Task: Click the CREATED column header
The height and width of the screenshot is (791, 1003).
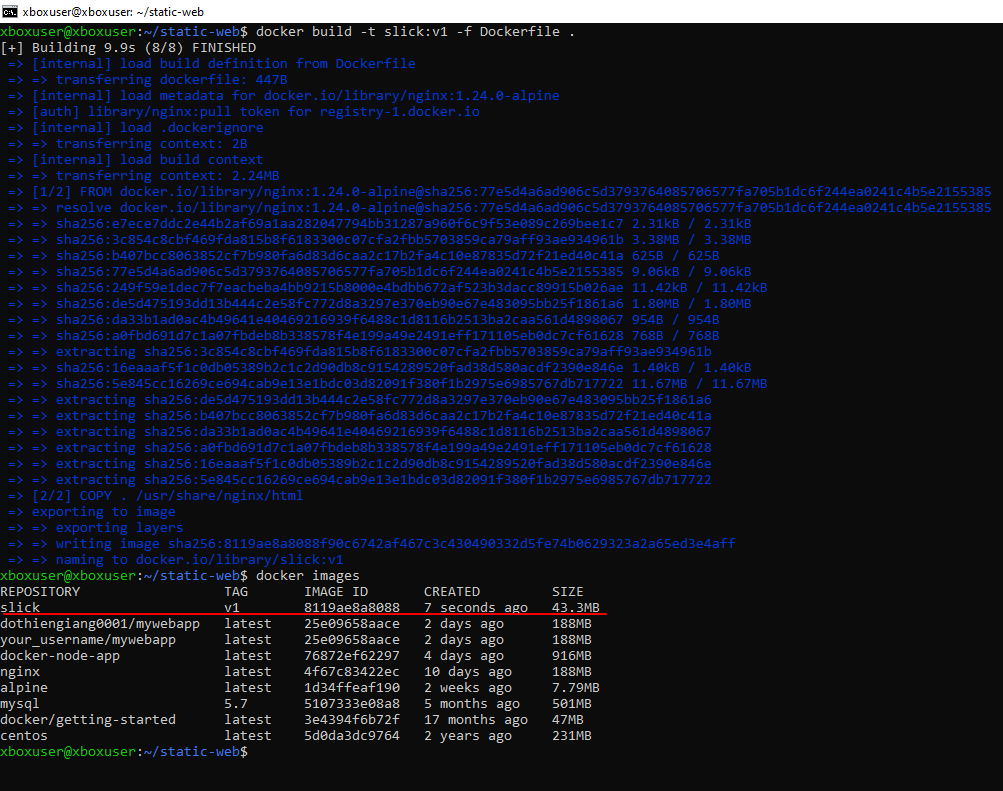Action: [452, 592]
